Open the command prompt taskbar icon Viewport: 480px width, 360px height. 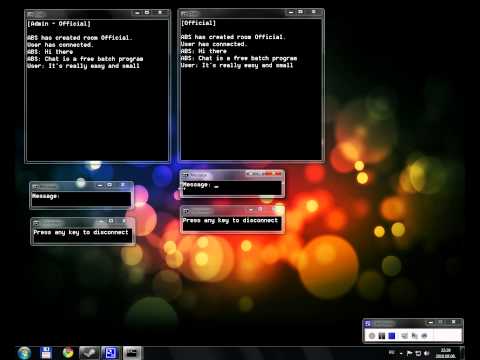(132, 353)
